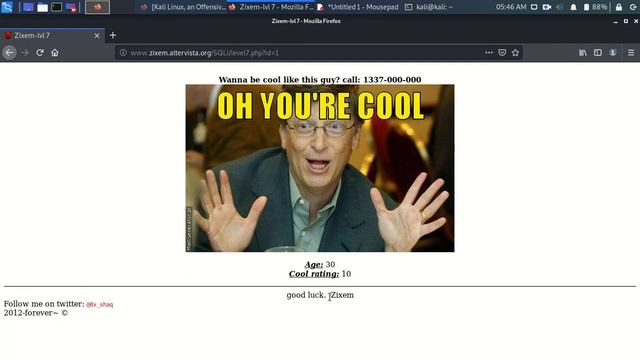This screenshot has height=360, width=640.
Task: Close the Zixem-lvl 7 tab
Action: pos(97,36)
